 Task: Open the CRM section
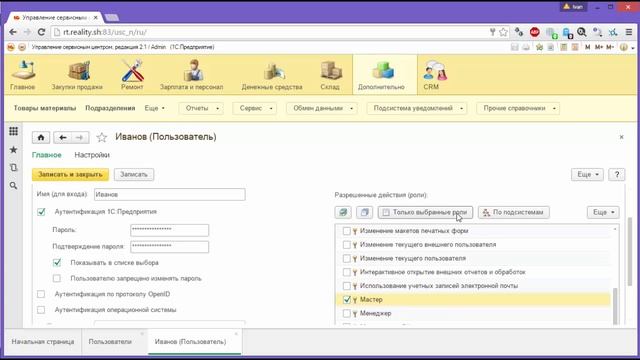434,75
